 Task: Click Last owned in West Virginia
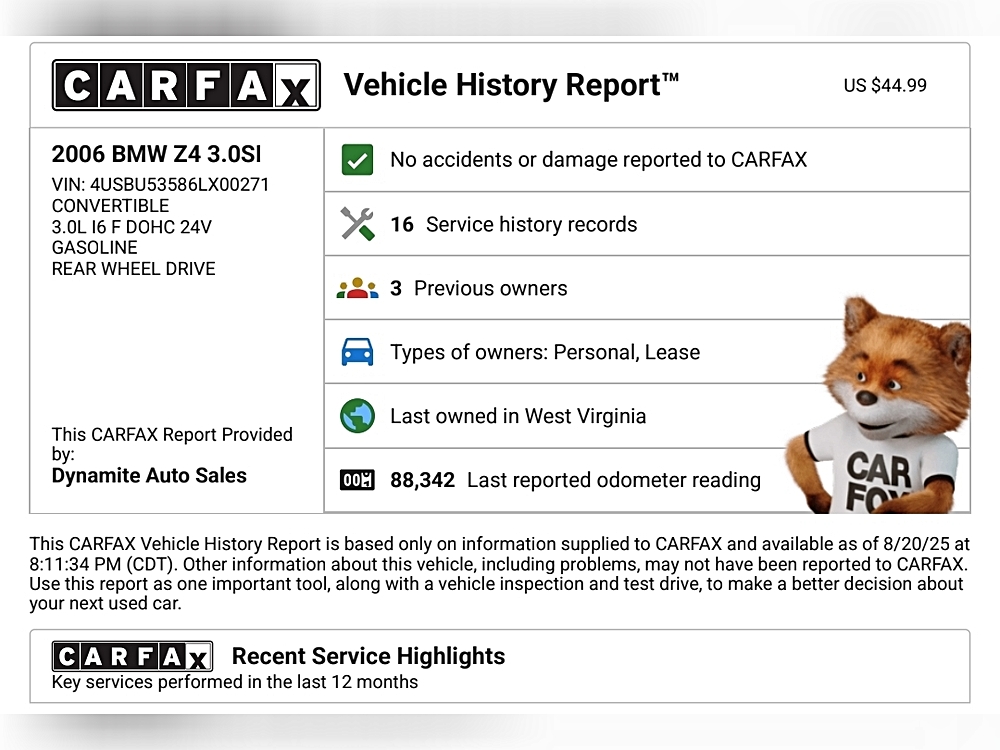pyautogui.click(x=518, y=416)
